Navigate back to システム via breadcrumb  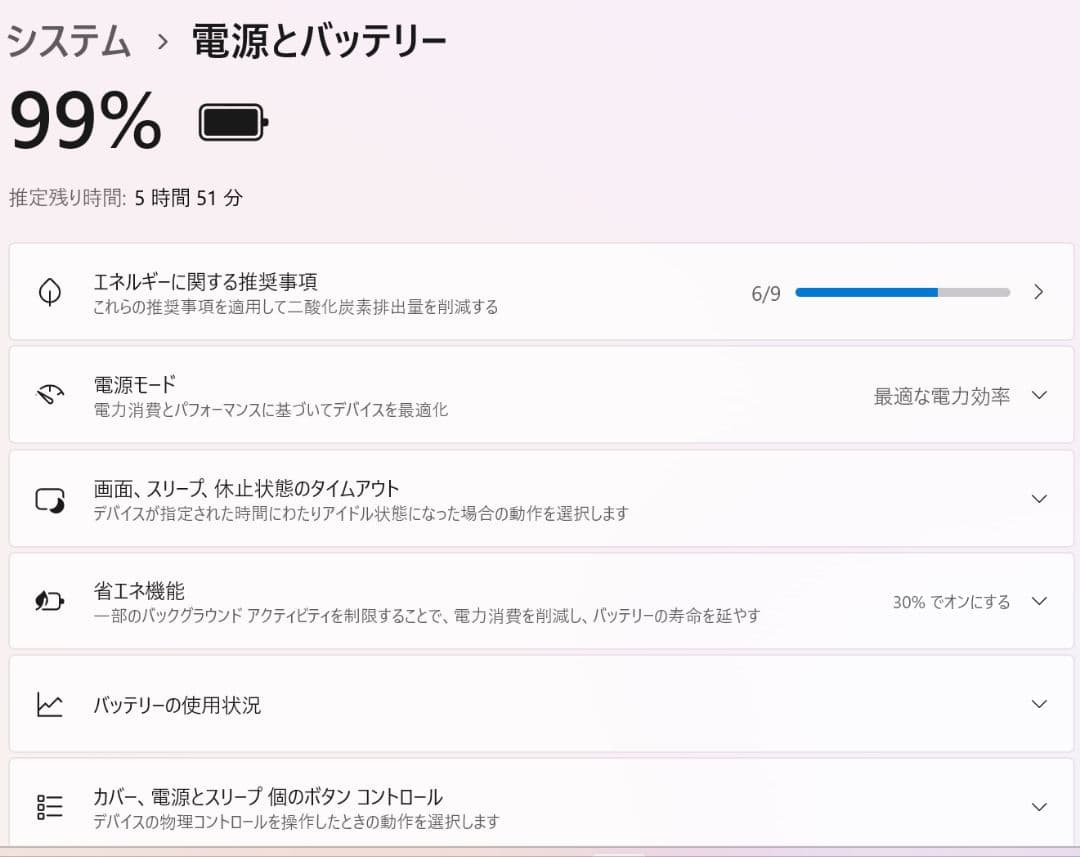(66, 39)
